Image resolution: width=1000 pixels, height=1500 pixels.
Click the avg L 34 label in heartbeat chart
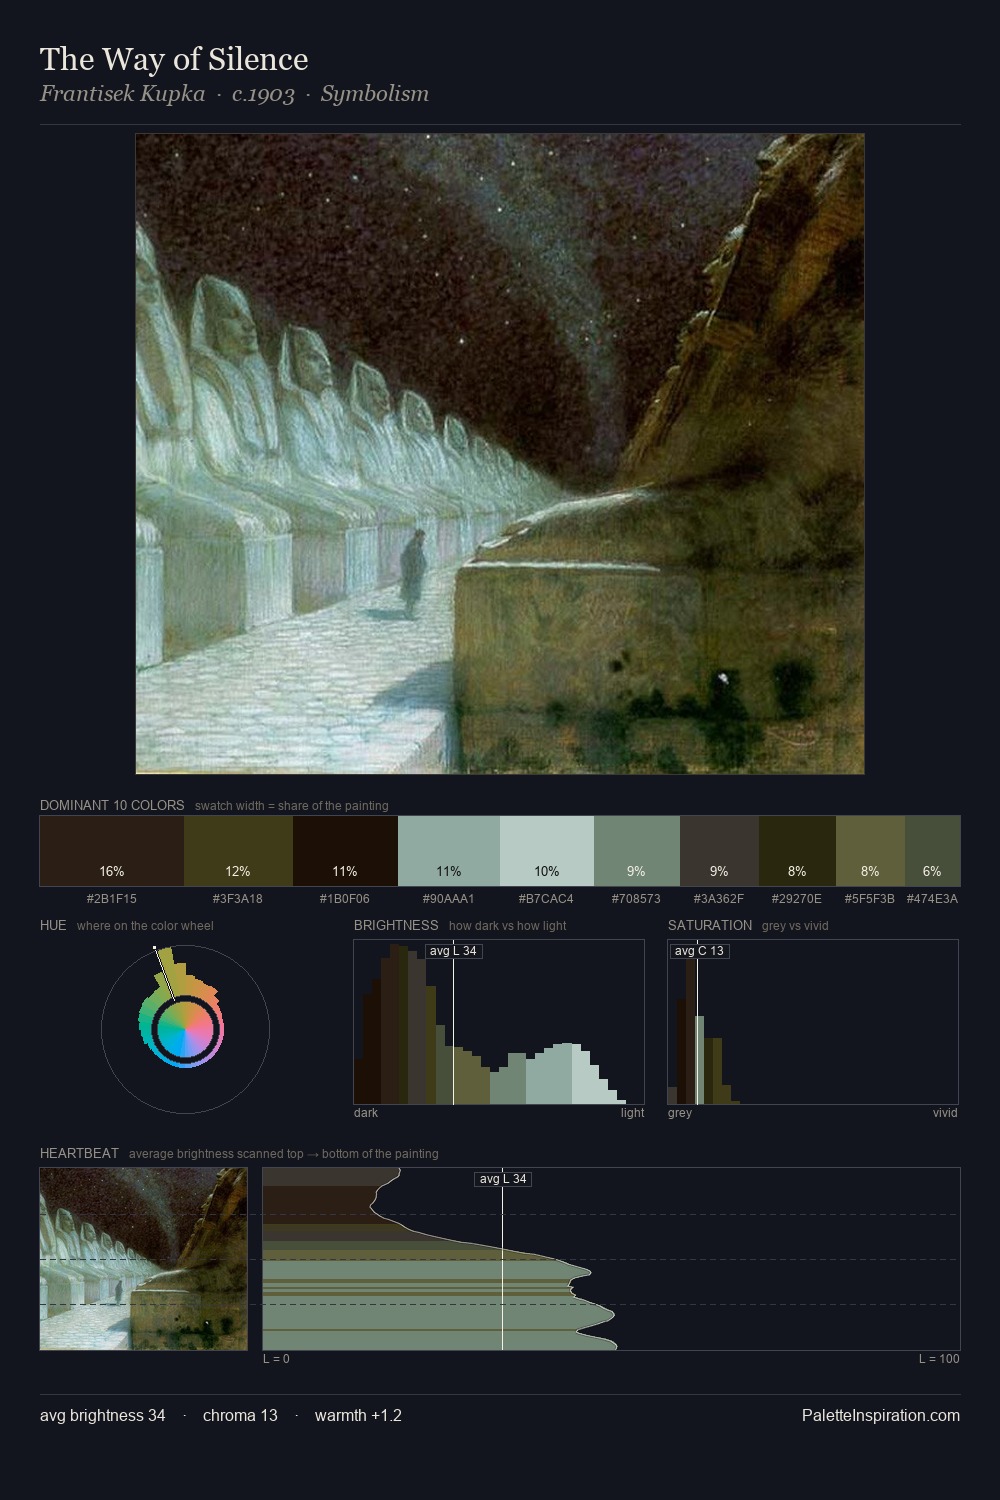[503, 1179]
